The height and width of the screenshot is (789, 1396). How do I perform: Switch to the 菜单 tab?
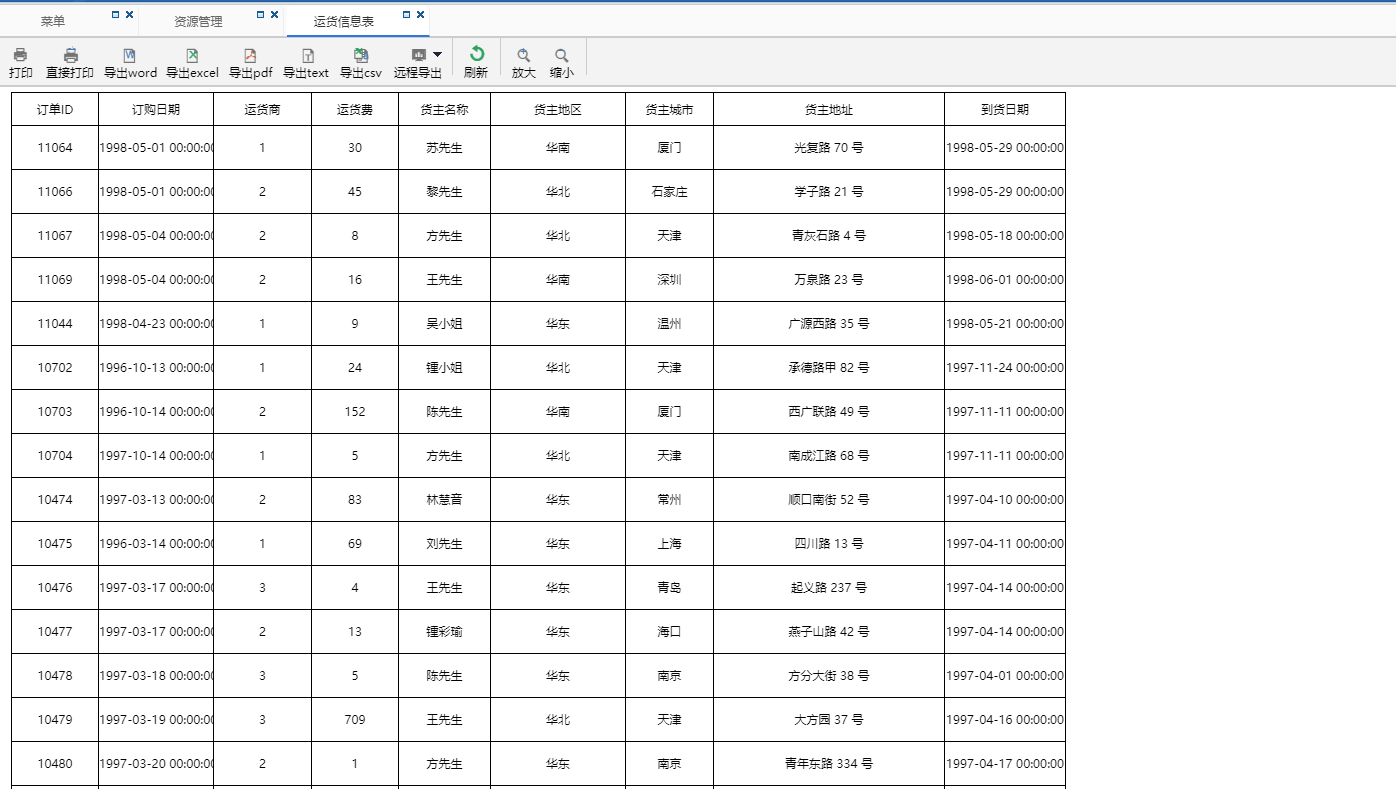tap(53, 21)
